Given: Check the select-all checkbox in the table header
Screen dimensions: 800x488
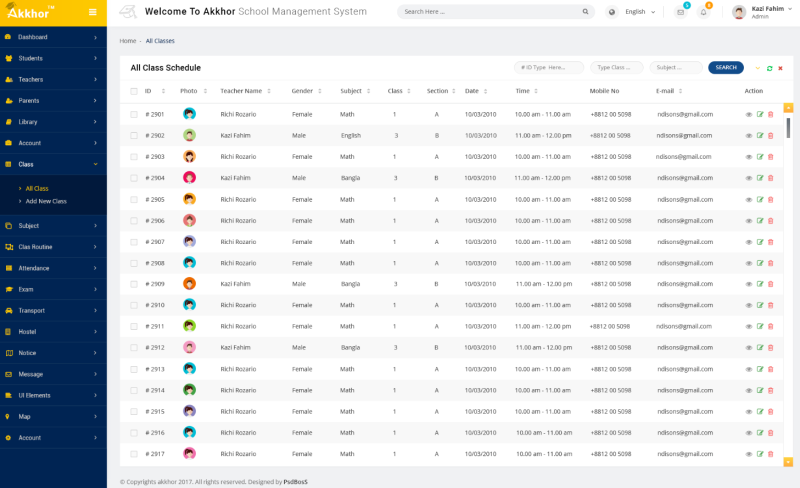Looking at the screenshot, I should [x=134, y=91].
